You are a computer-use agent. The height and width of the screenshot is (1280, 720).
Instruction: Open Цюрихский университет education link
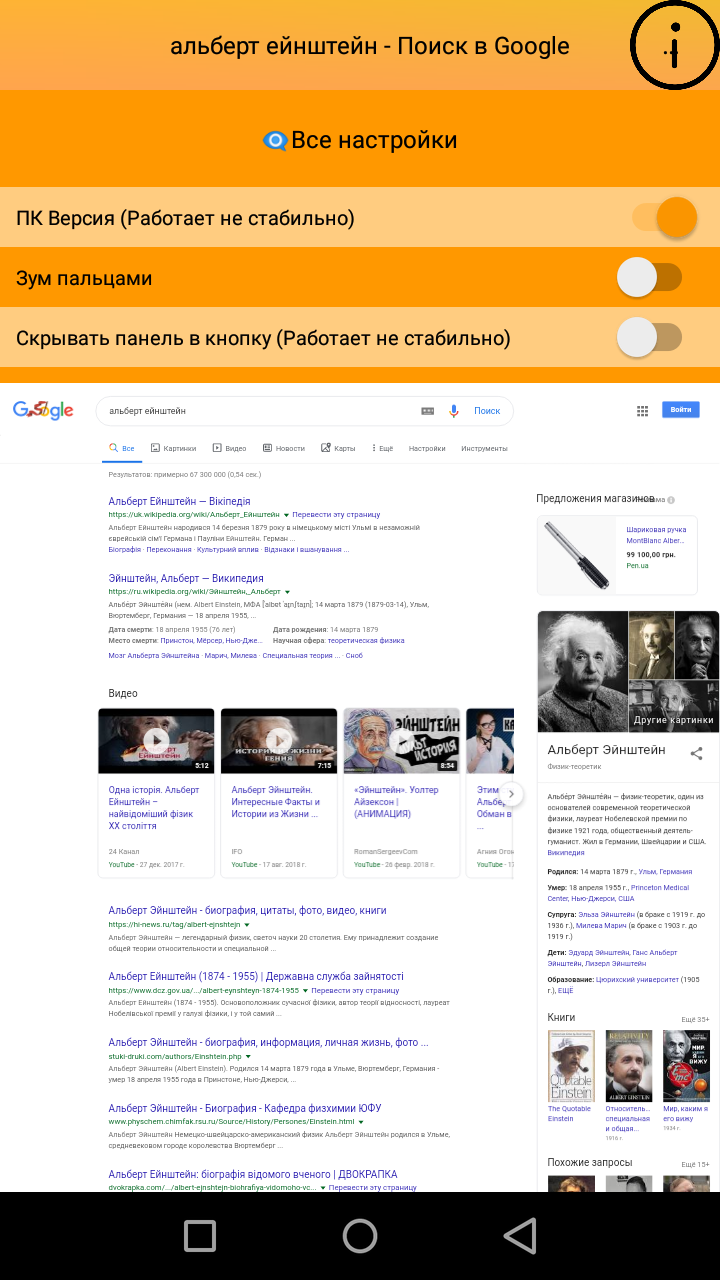point(638,980)
